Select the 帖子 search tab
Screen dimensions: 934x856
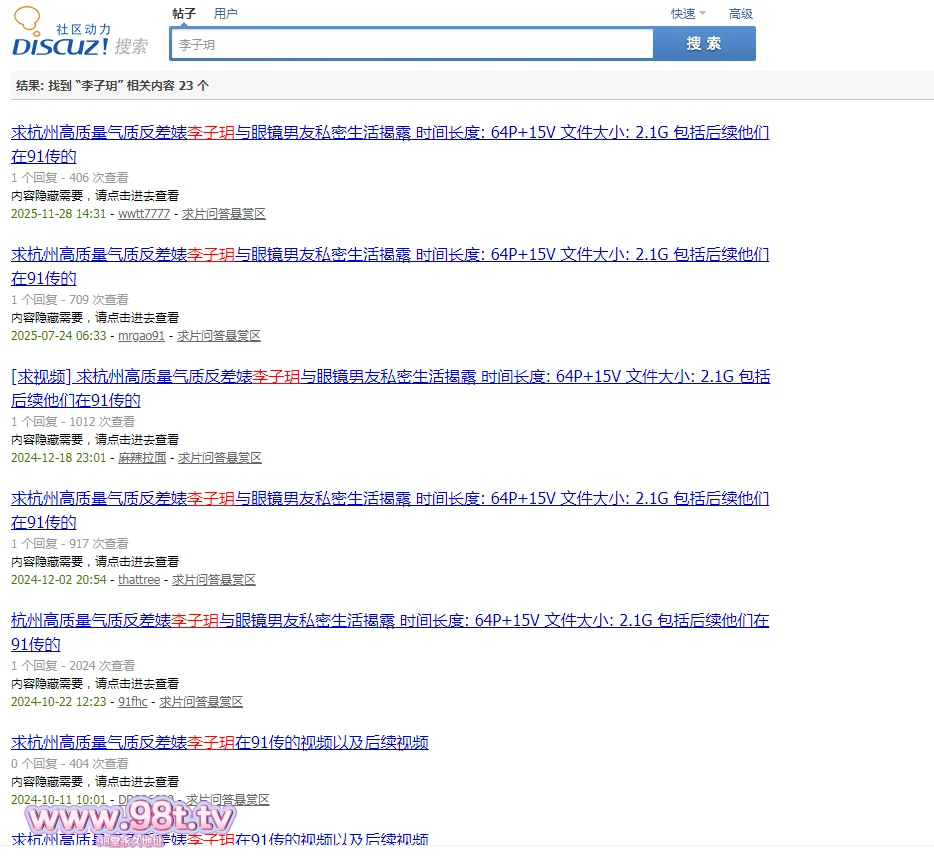click(x=184, y=14)
